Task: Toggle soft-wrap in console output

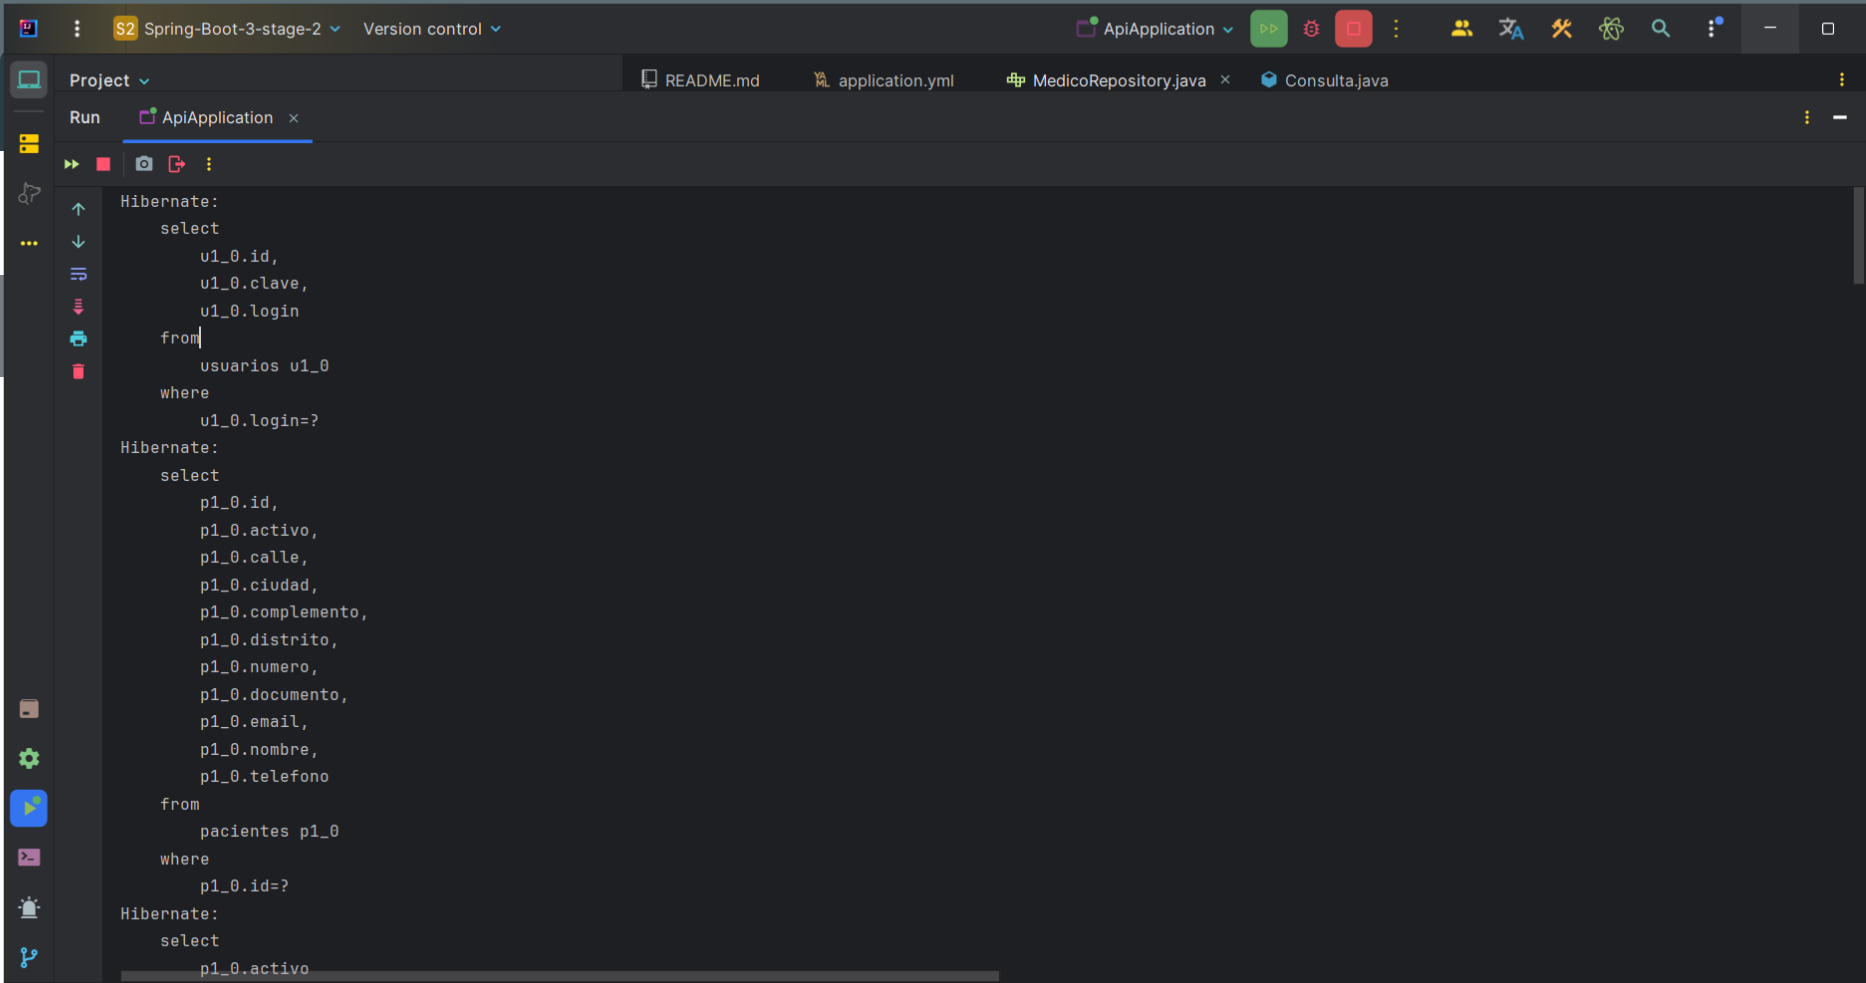Action: pyautogui.click(x=78, y=274)
